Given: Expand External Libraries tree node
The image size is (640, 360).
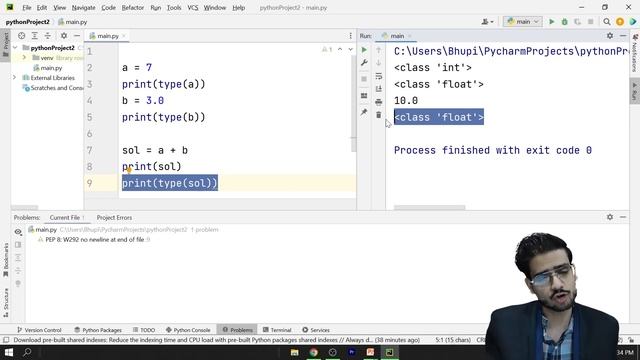Looking at the screenshot, I should coord(15,78).
